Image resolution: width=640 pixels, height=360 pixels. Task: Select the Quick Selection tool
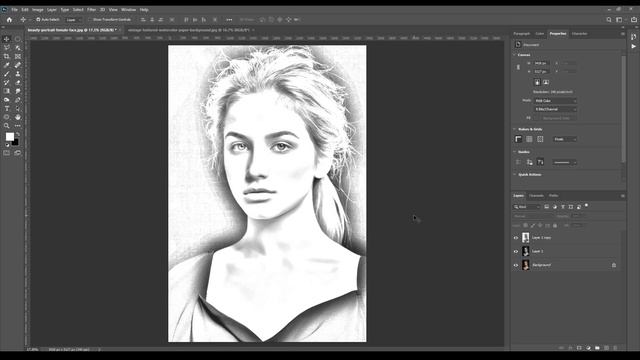(18, 48)
